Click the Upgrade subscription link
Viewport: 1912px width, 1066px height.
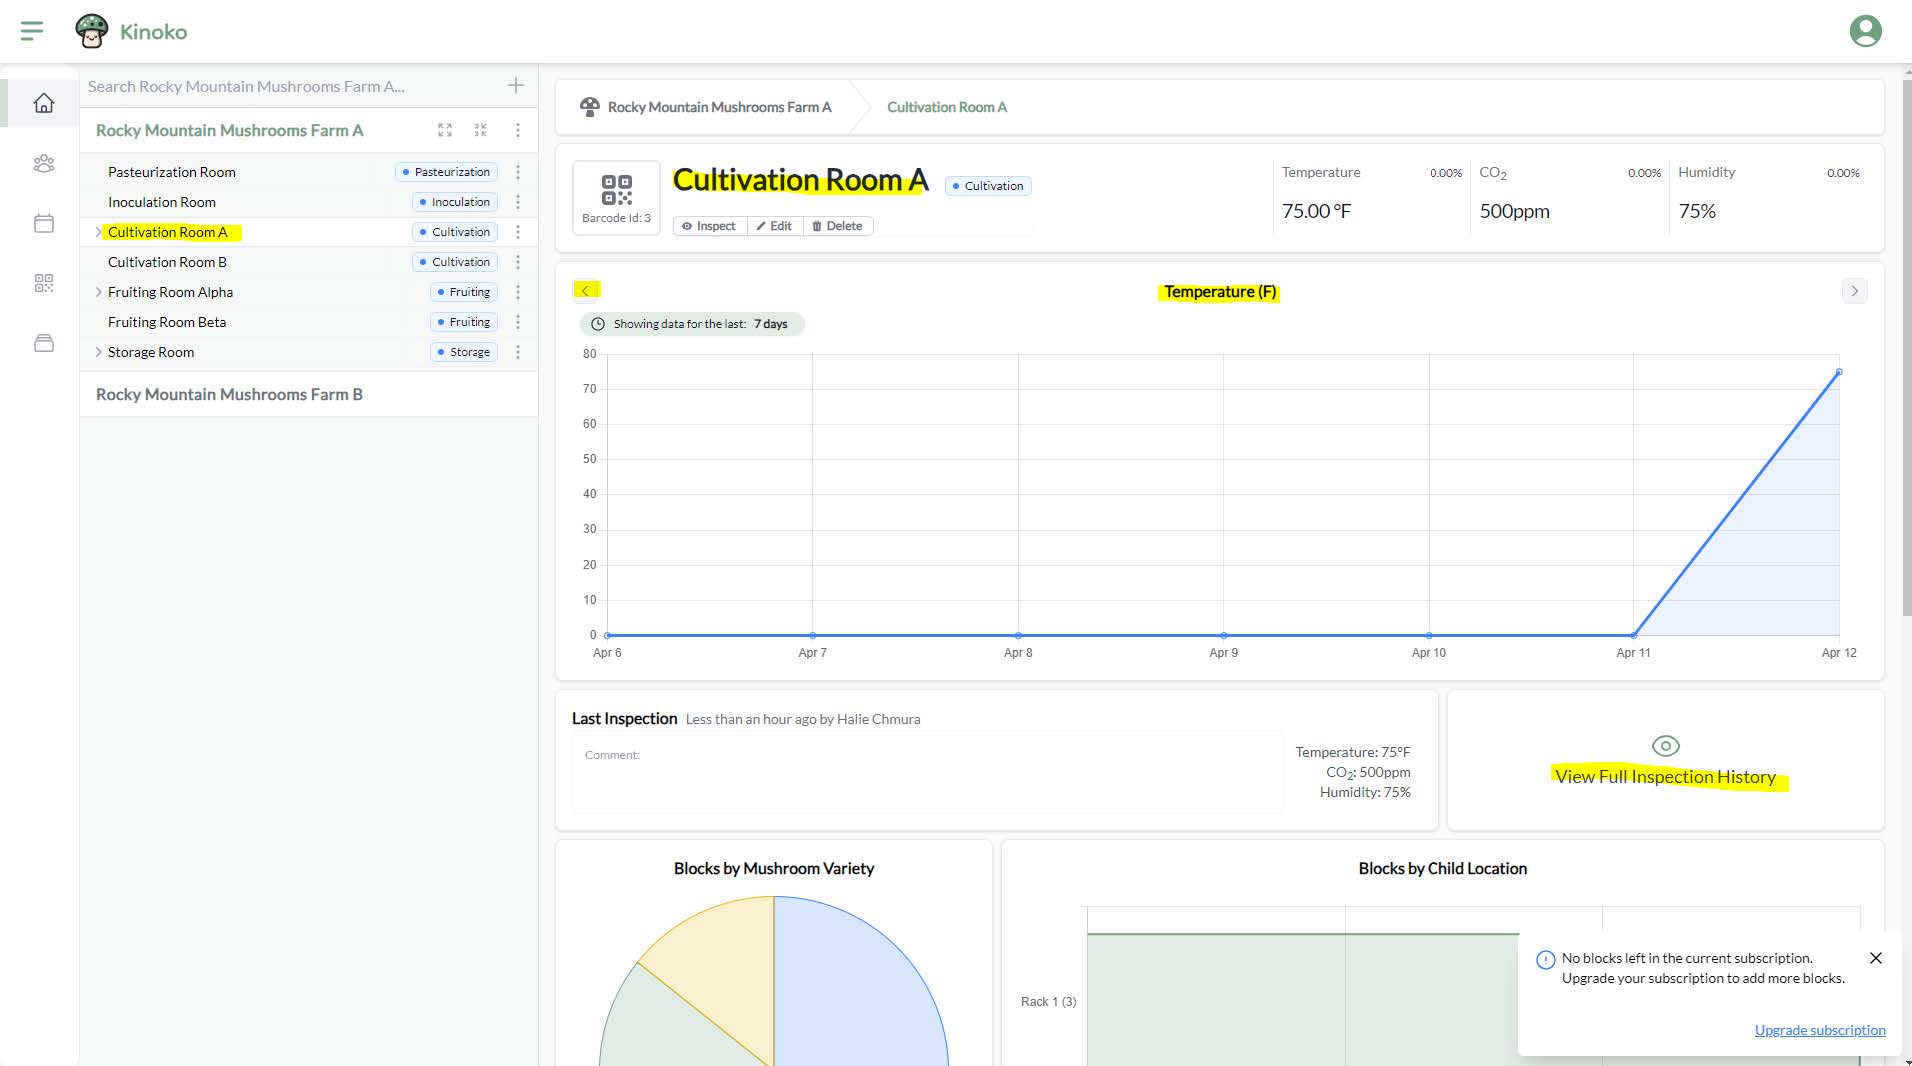click(1819, 1030)
